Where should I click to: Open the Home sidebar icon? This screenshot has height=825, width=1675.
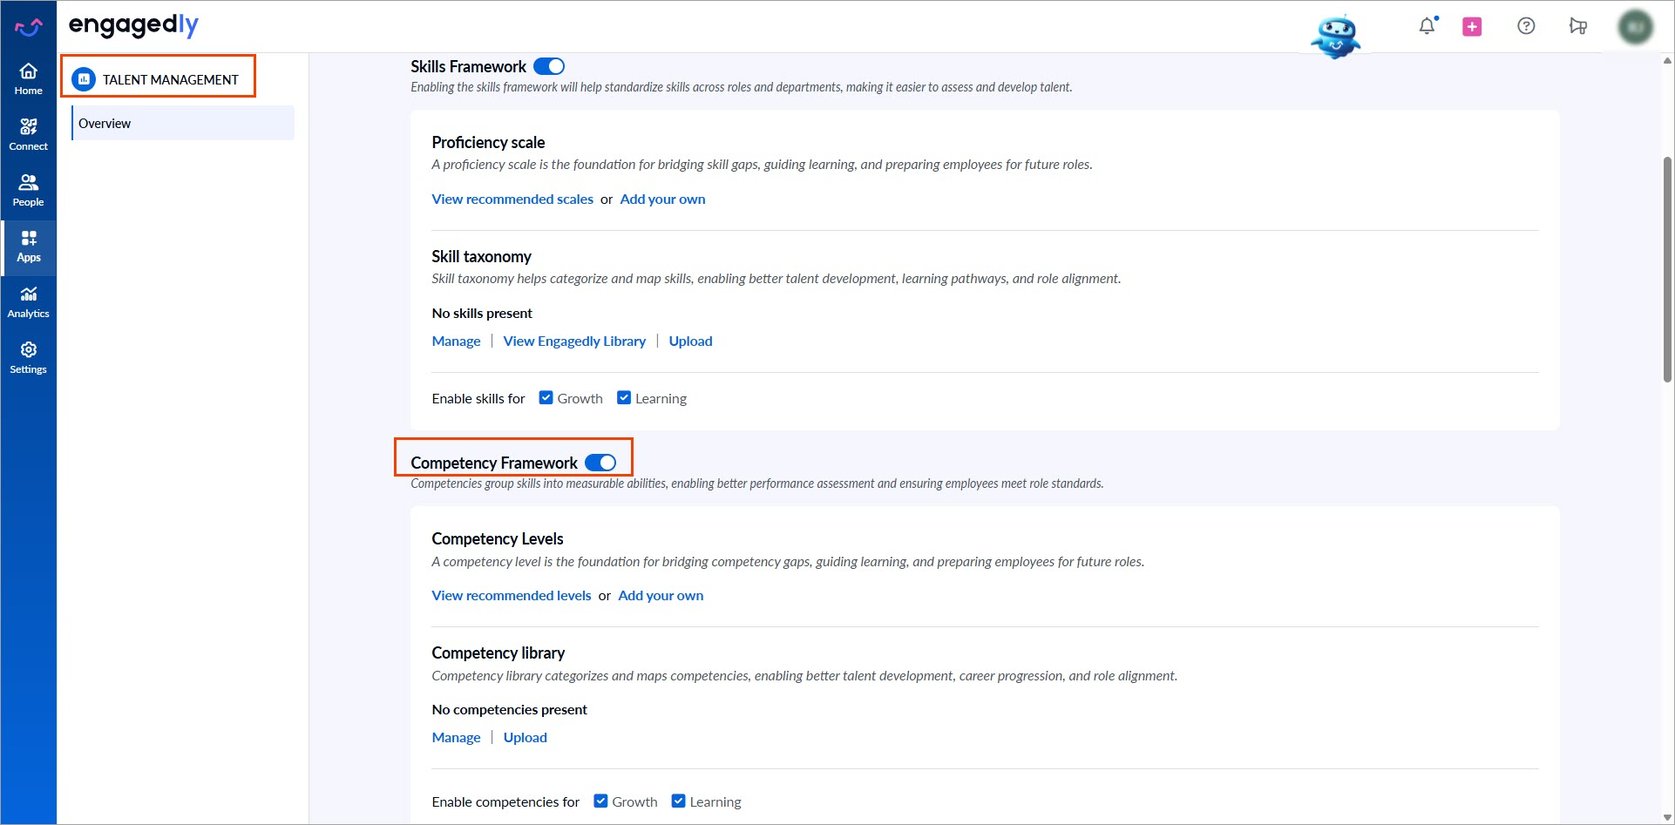pos(28,79)
